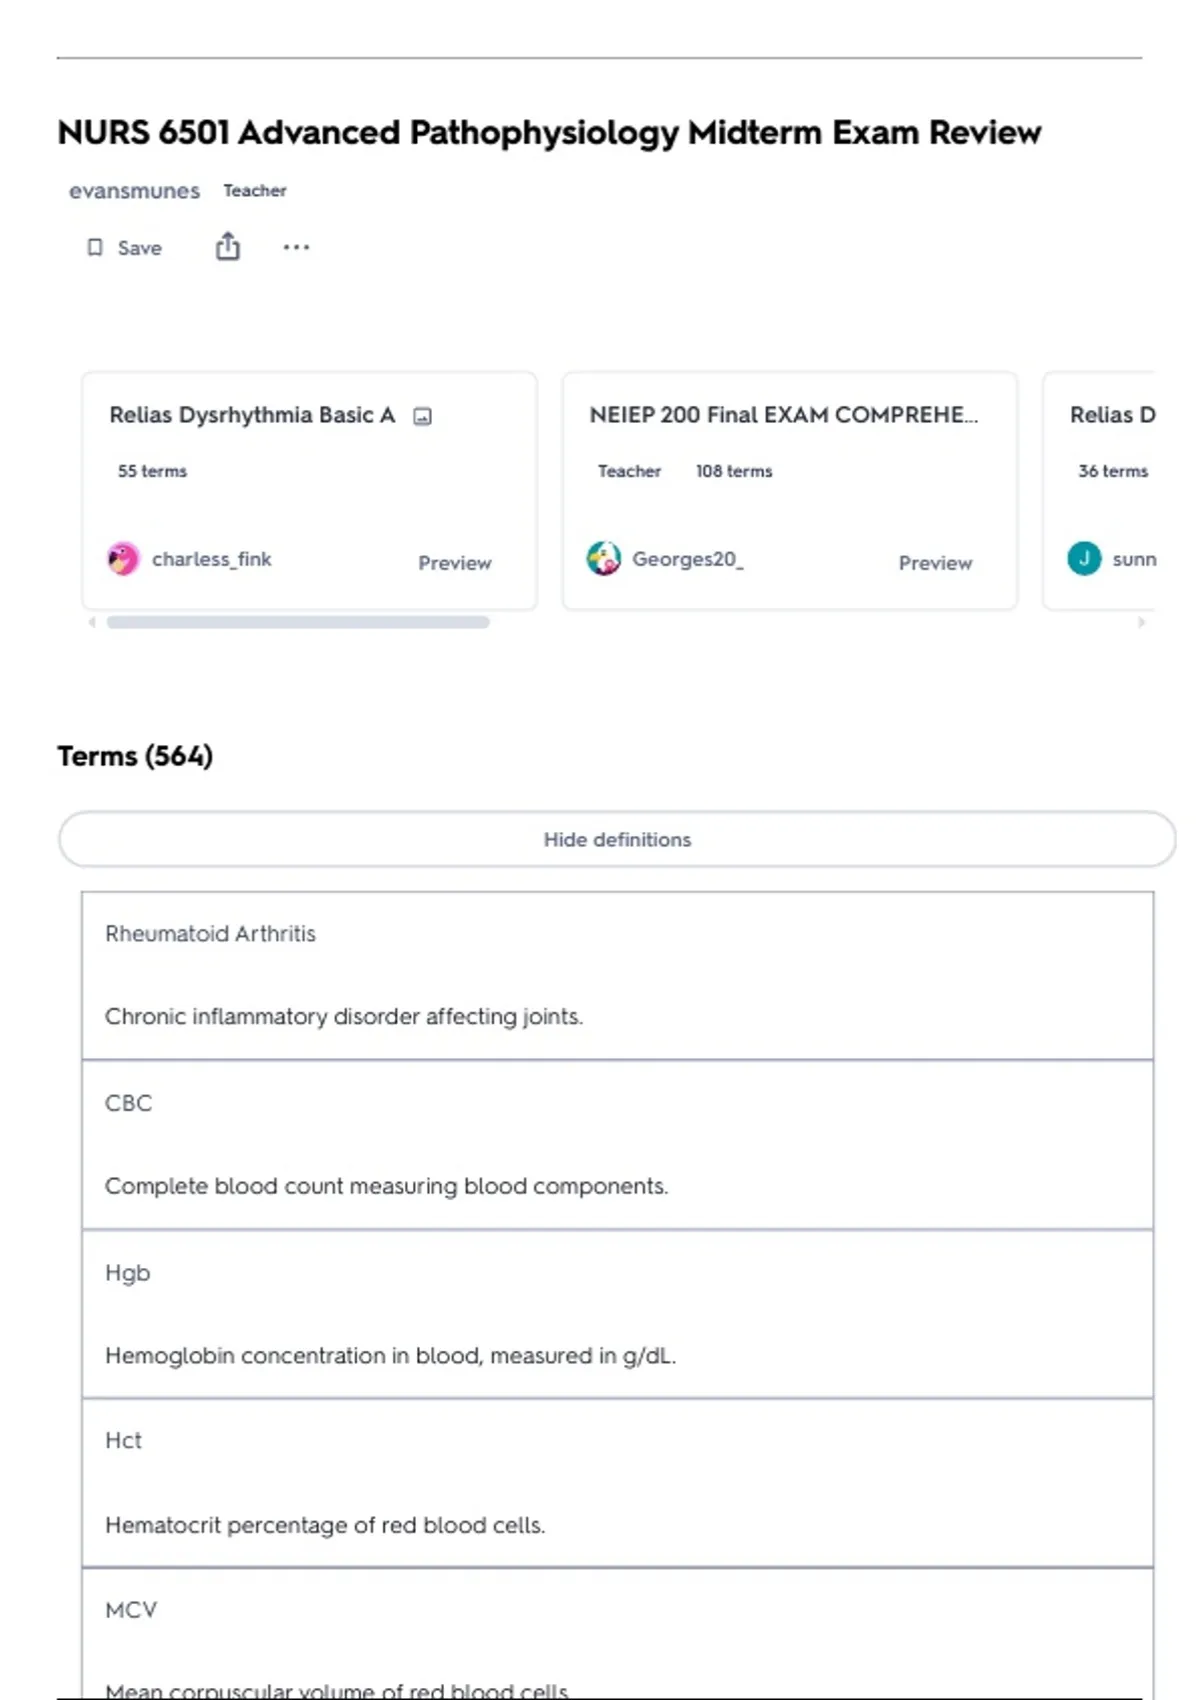Image resolution: width=1200 pixels, height=1700 pixels.
Task: Open the three-dot more options menu
Action: pos(296,247)
